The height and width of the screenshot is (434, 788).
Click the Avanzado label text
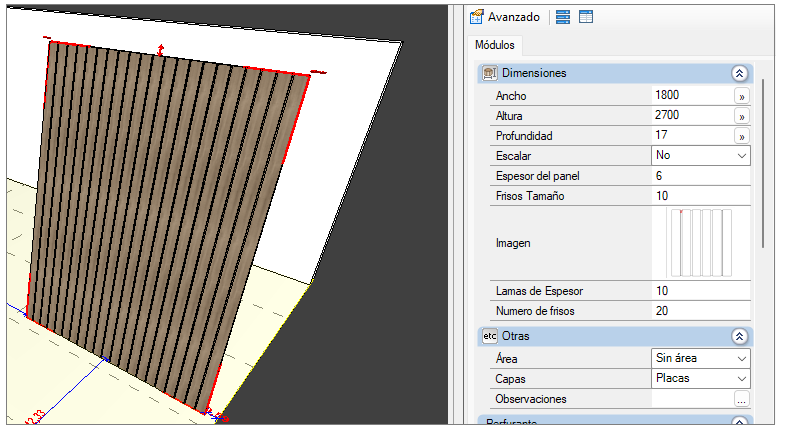pyautogui.click(x=514, y=17)
